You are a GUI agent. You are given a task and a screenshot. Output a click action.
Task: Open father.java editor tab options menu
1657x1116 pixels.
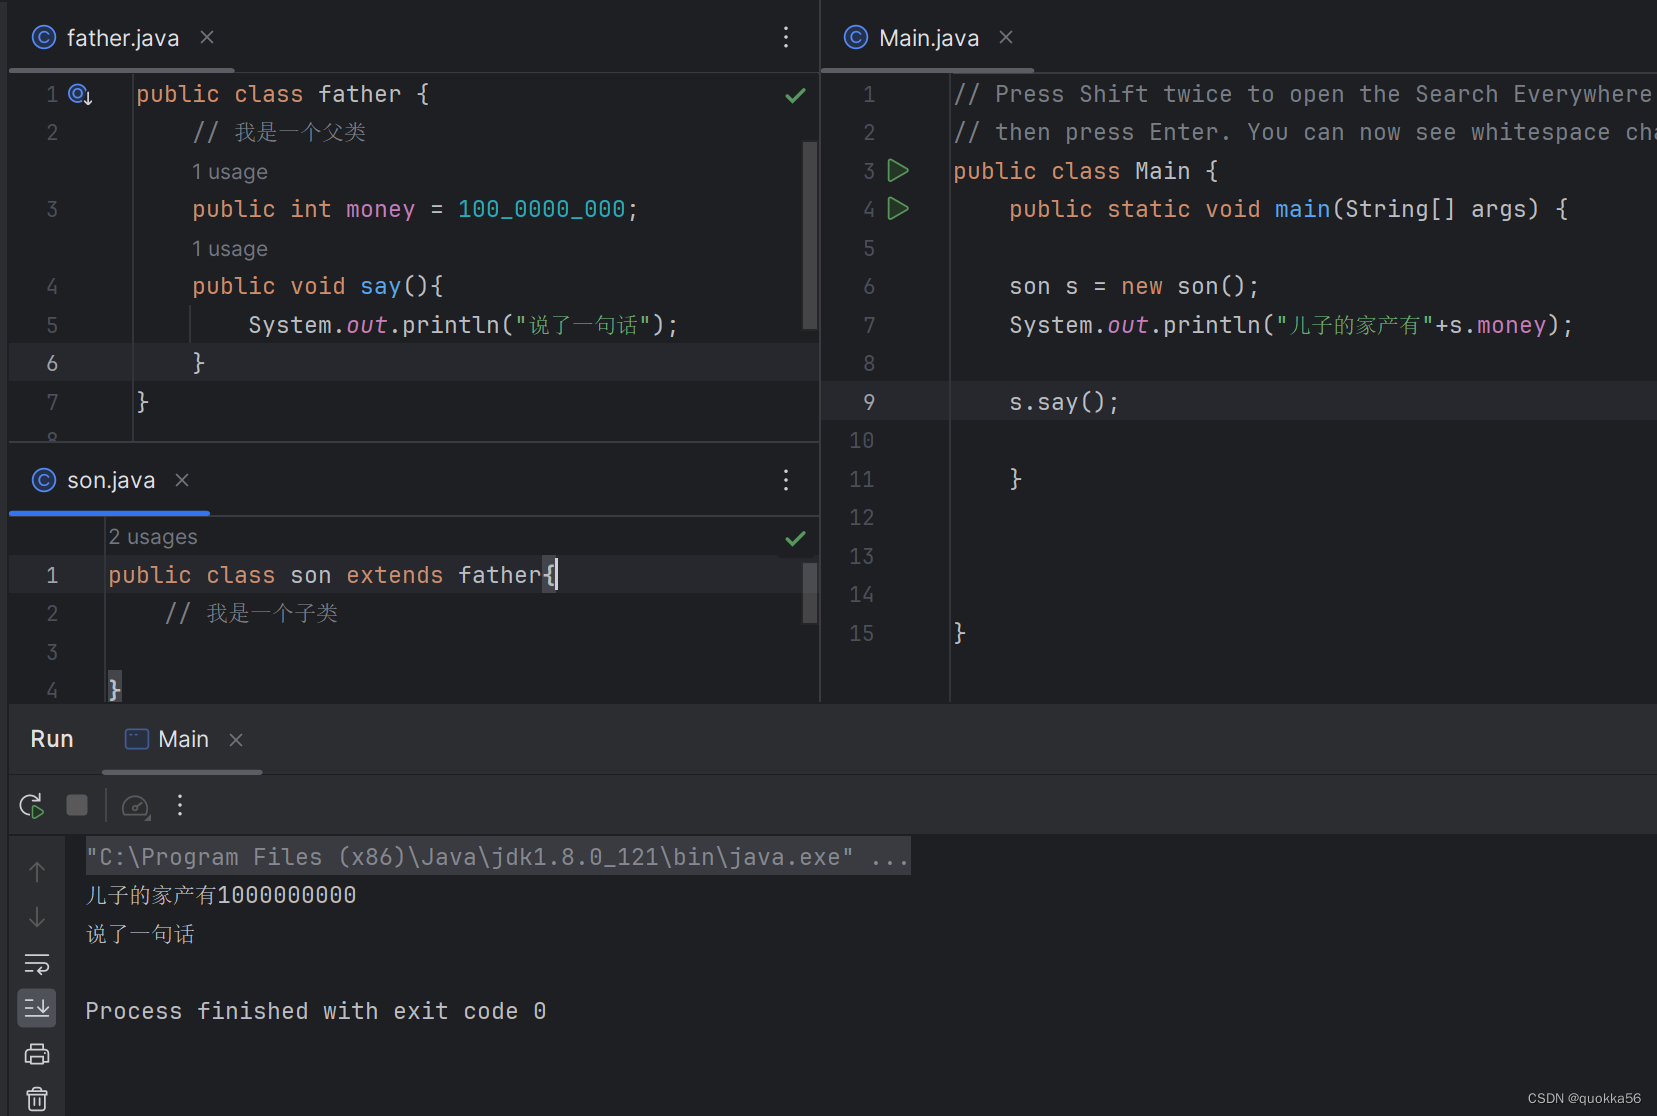[x=786, y=37]
